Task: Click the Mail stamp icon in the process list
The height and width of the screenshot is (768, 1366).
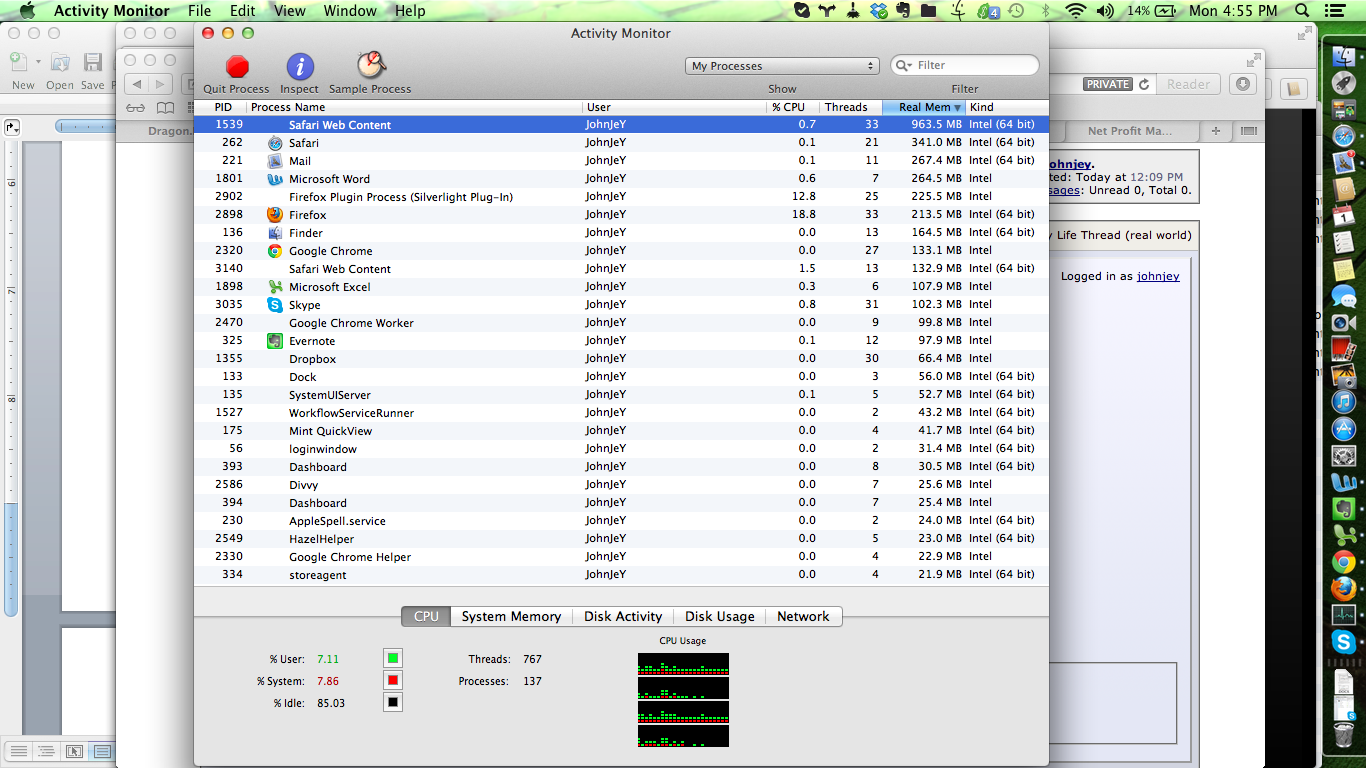Action: pyautogui.click(x=275, y=161)
